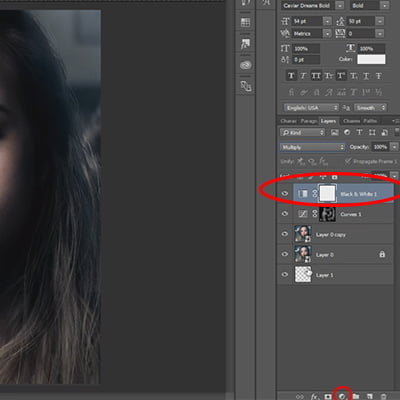Filter layers by pixel layers icon

coord(335,132)
